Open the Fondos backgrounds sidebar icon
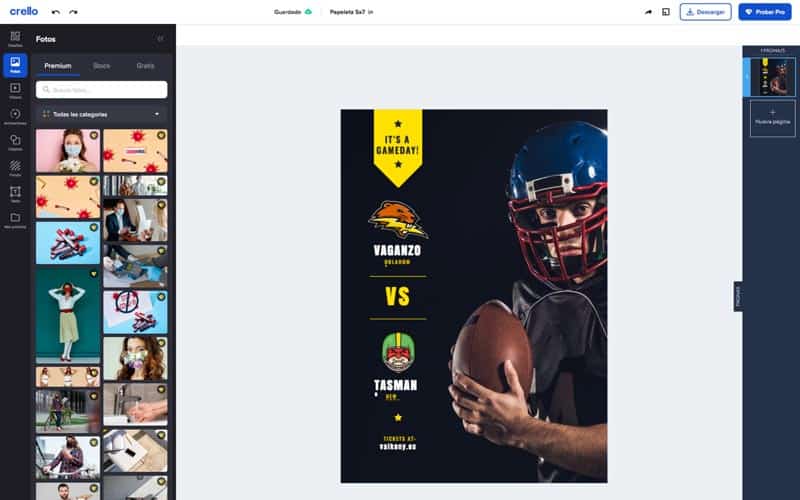 pos(15,168)
